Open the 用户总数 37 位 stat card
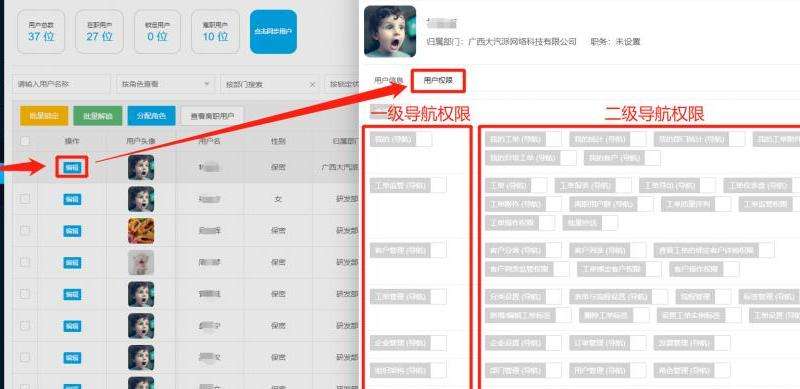Viewport: 800px width, 389px height. click(x=41, y=32)
